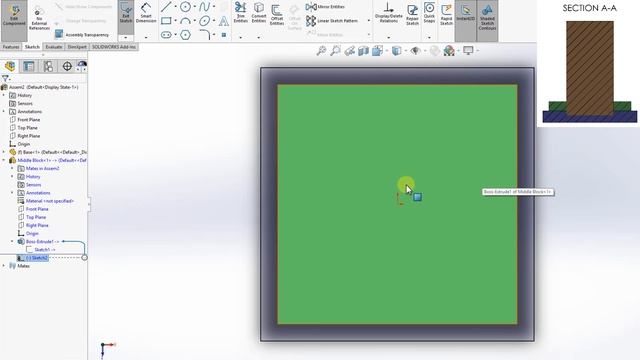Image resolution: width=640 pixels, height=360 pixels.
Task: Select the Ellipse sketch tool
Action: 204,20
